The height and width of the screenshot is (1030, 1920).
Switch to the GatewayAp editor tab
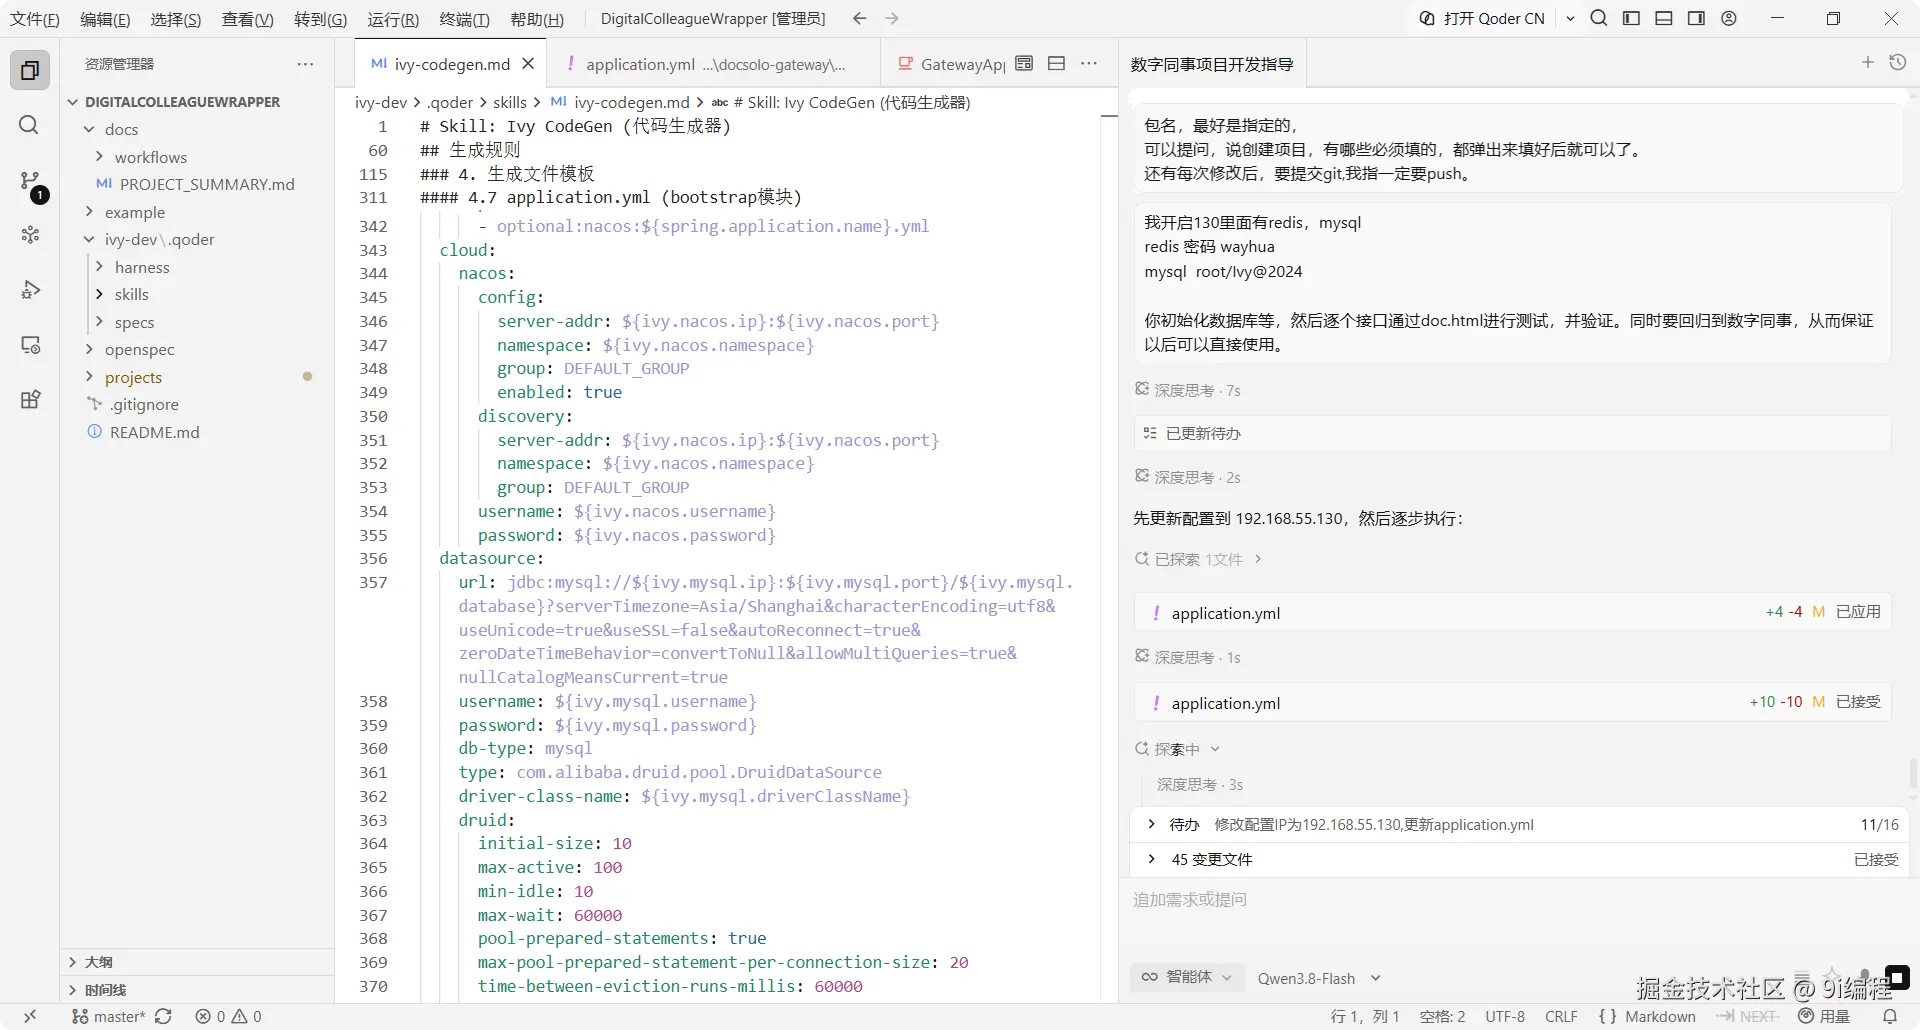click(951, 64)
